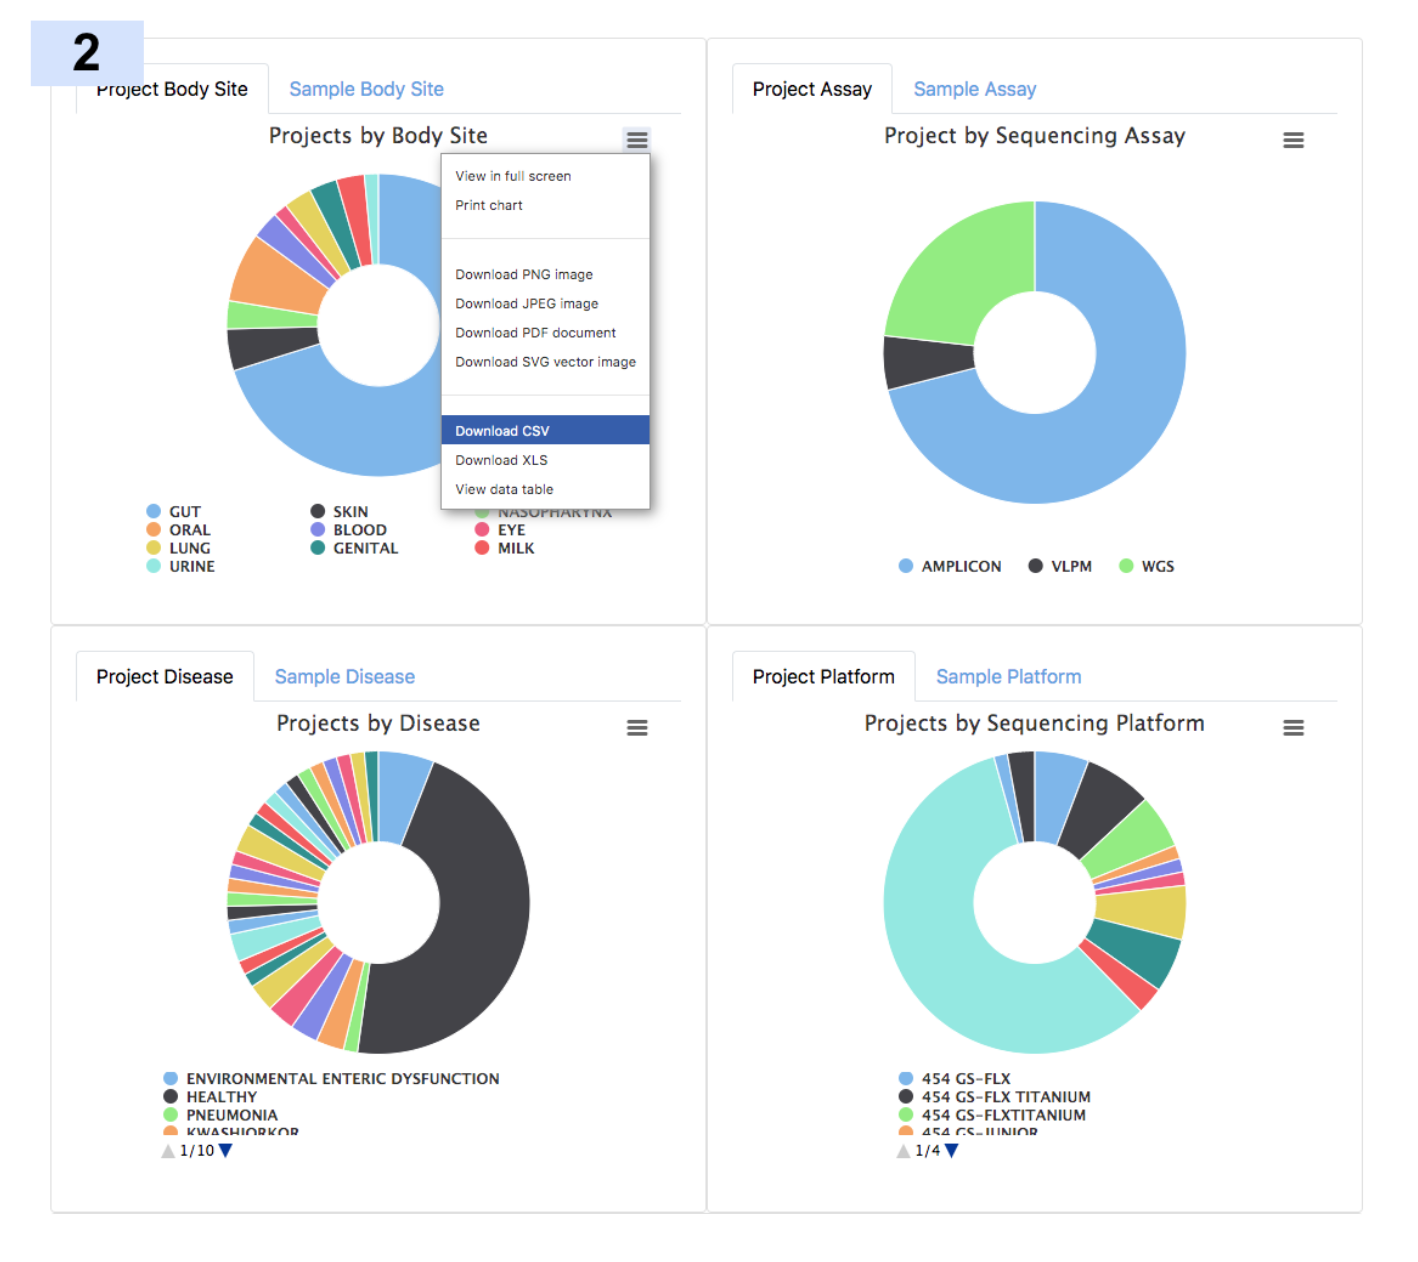Choose Download XLS menu entry

click(545, 459)
